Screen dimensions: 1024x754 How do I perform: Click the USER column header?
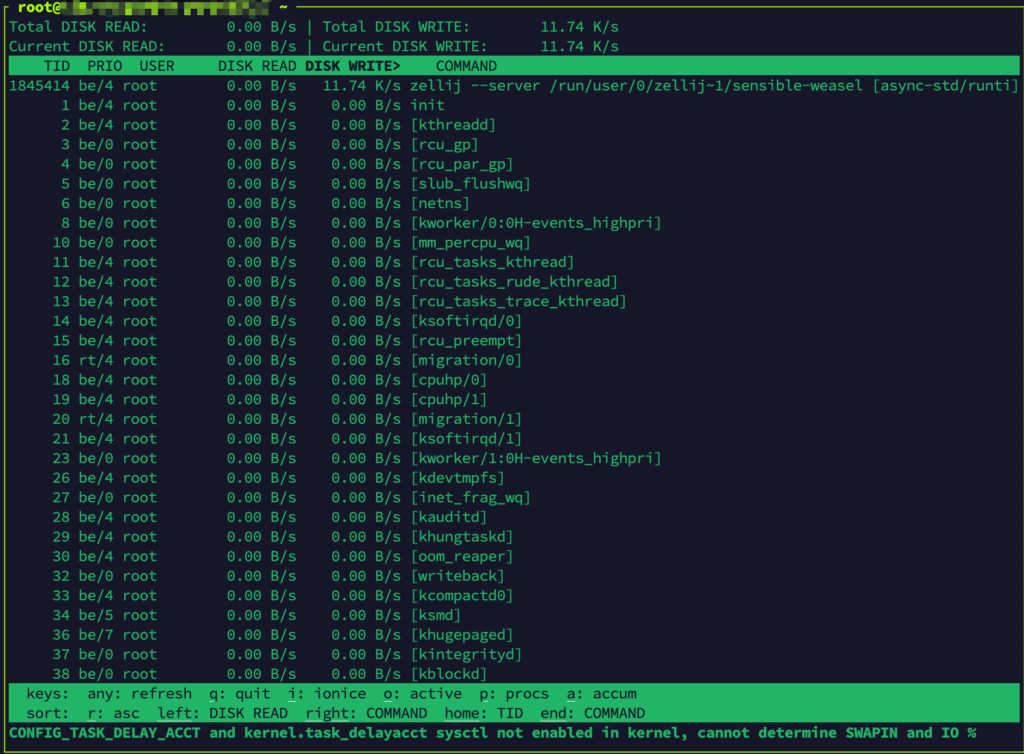click(x=157, y=66)
